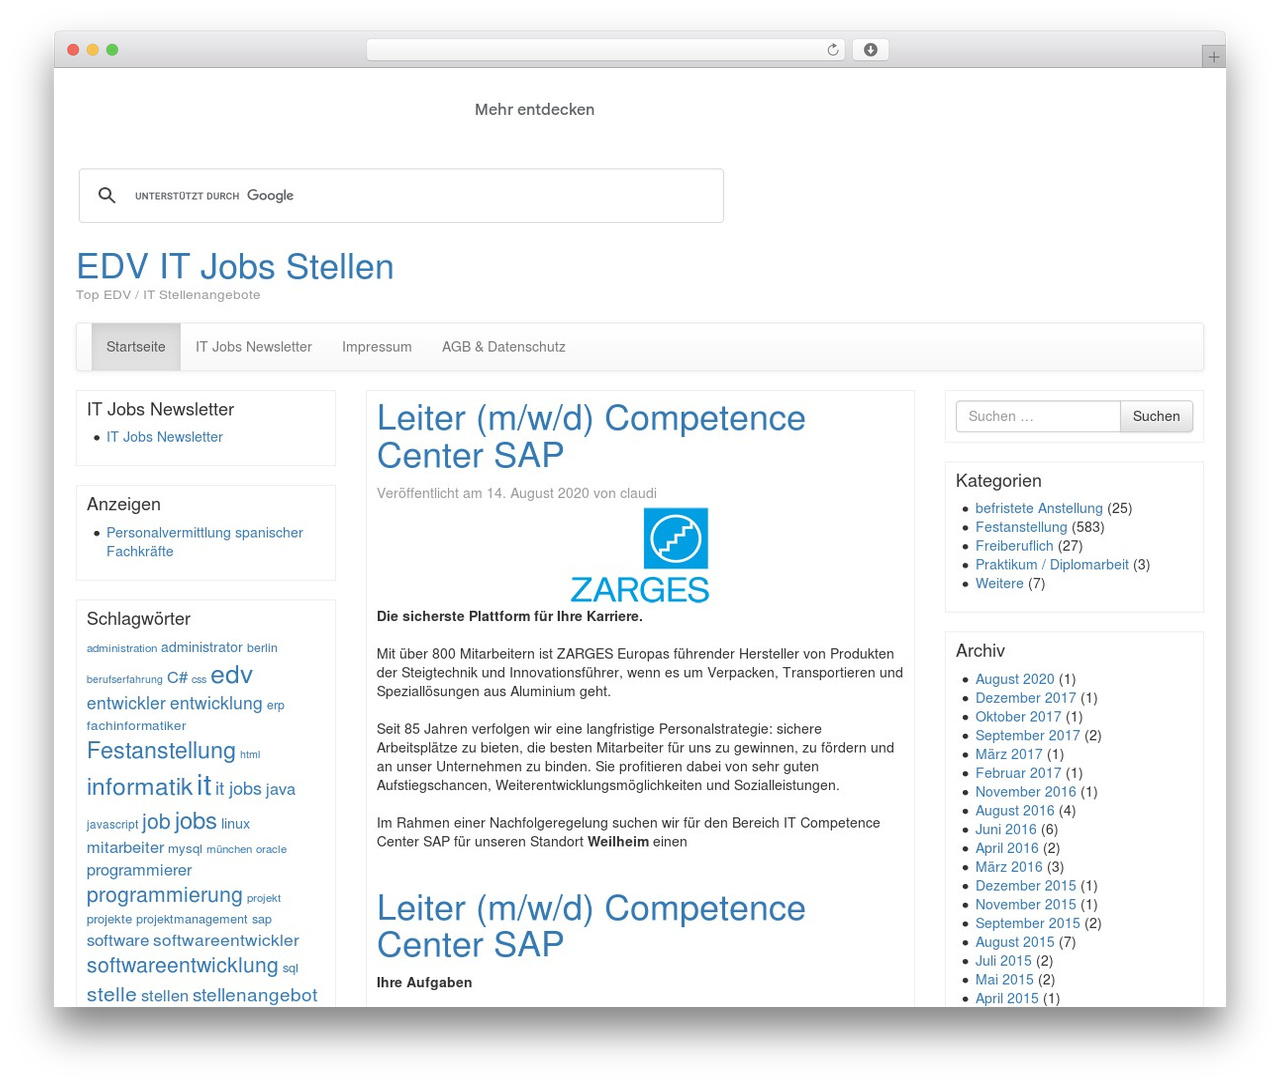Viewport: 1280px width, 1084px height.
Task: Select the 'programmierung' tag
Action: click(165, 895)
